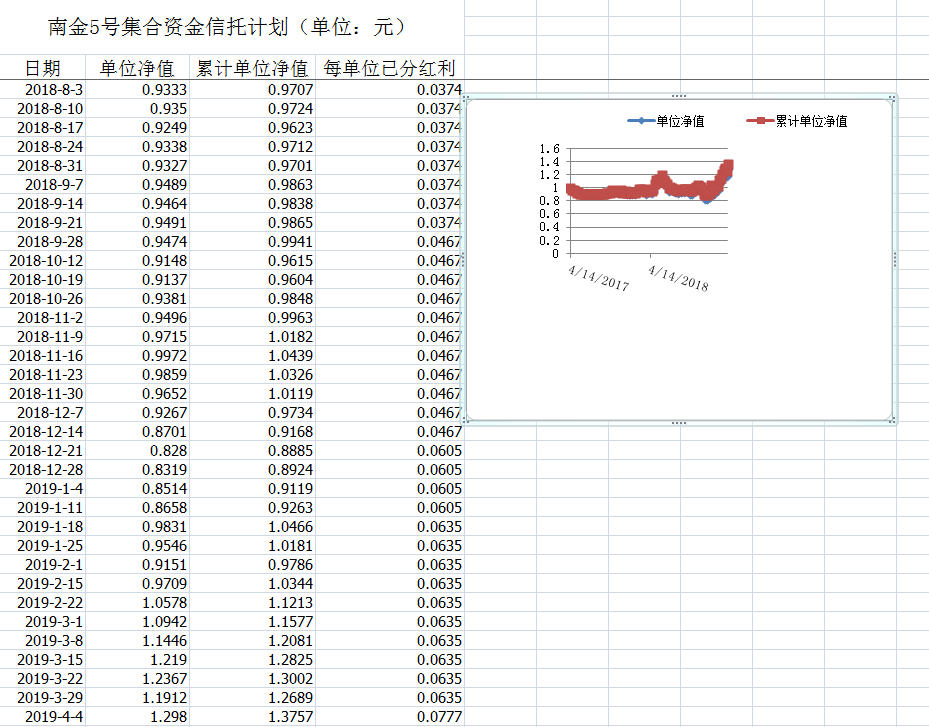Viewport: 929px width, 727px height.
Task: Select the 0.9137 net value cell
Action: tap(137, 279)
